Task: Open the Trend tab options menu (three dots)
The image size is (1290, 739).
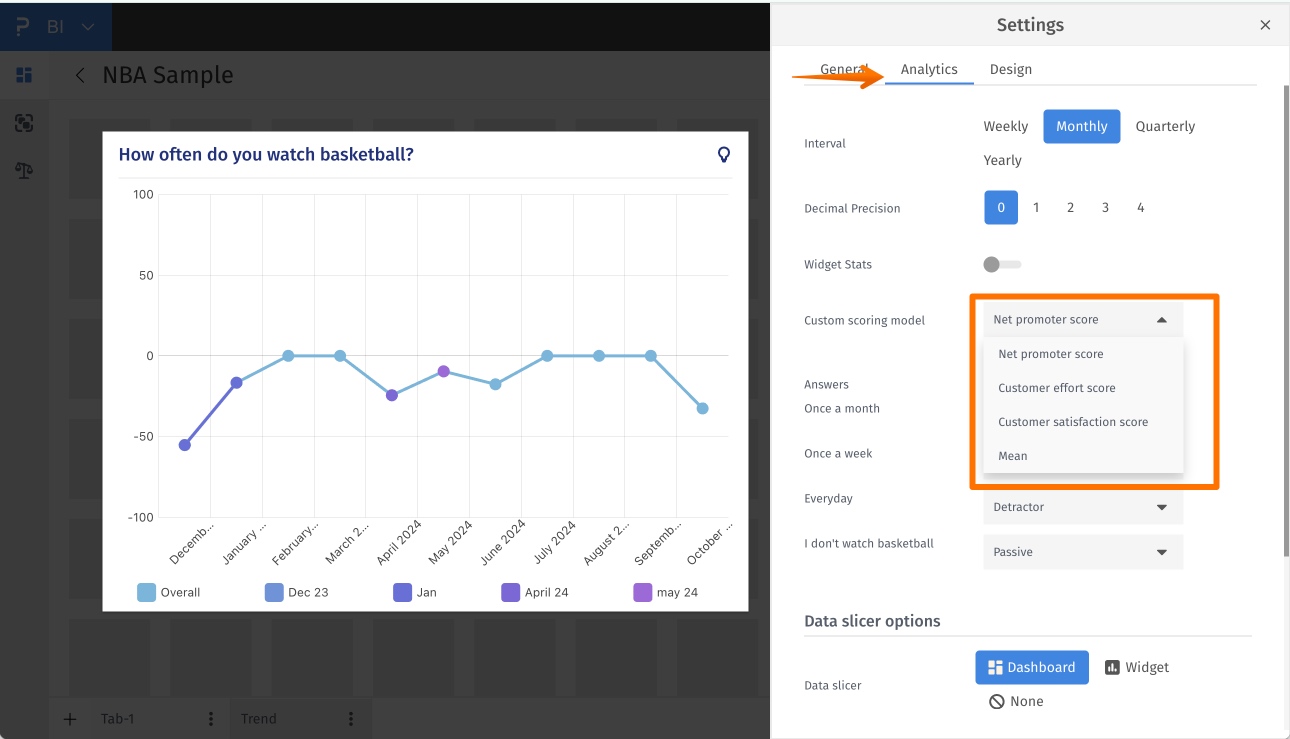Action: point(351,719)
